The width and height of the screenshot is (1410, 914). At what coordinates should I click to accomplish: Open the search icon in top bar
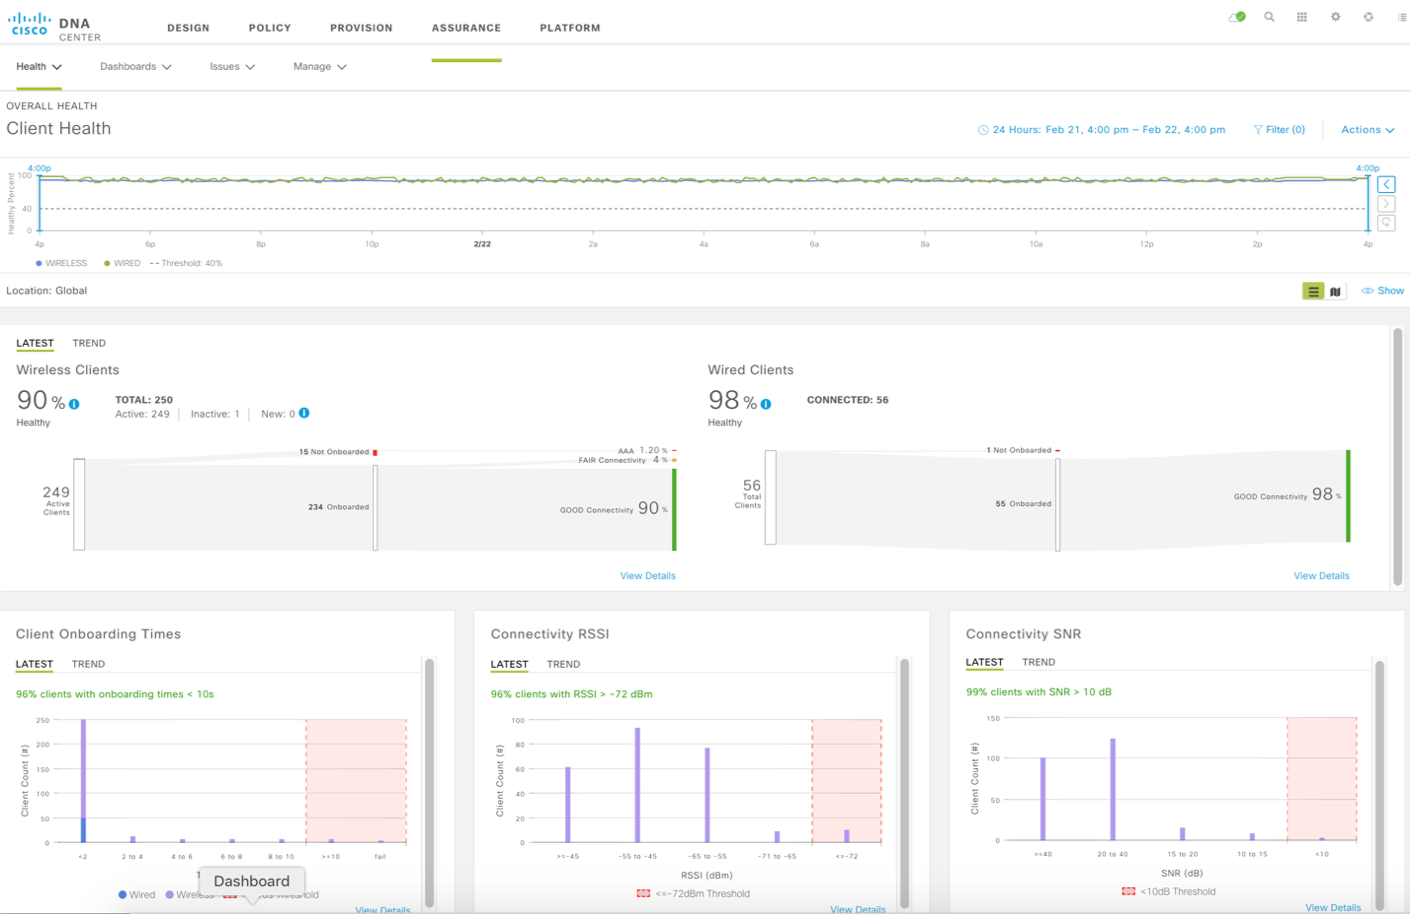(1269, 17)
